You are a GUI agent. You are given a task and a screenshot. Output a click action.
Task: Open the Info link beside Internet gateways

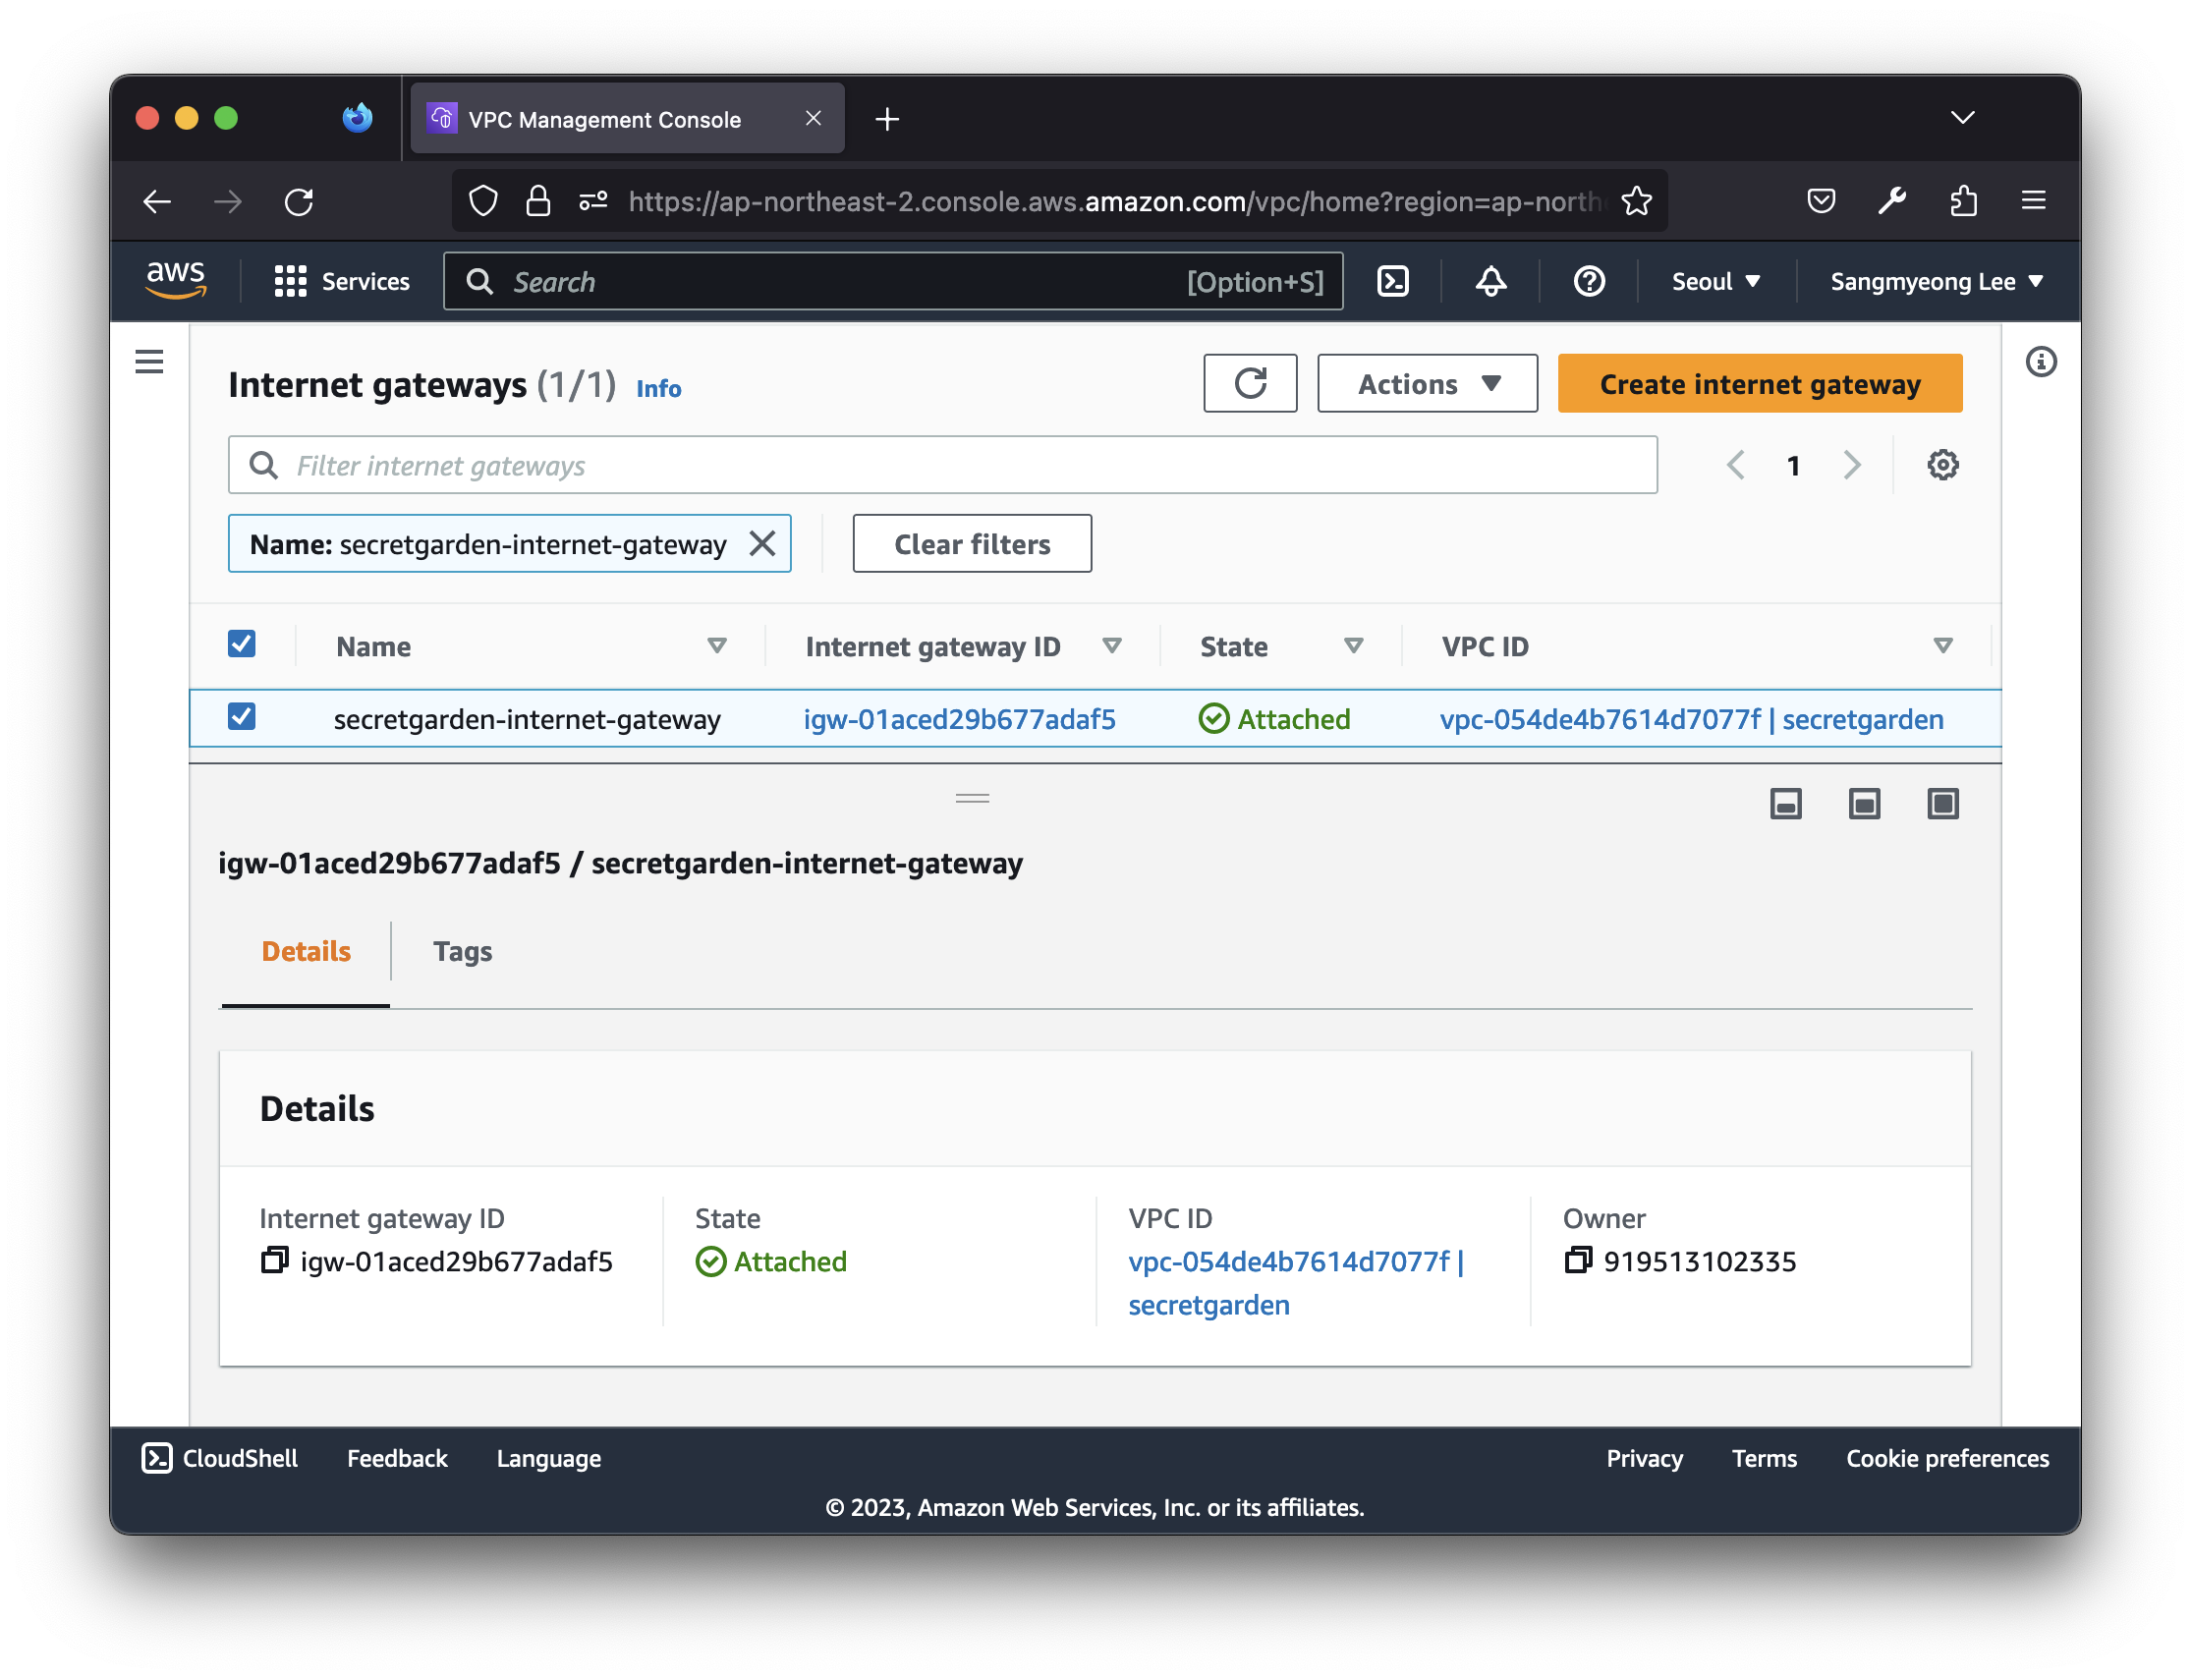click(x=658, y=388)
